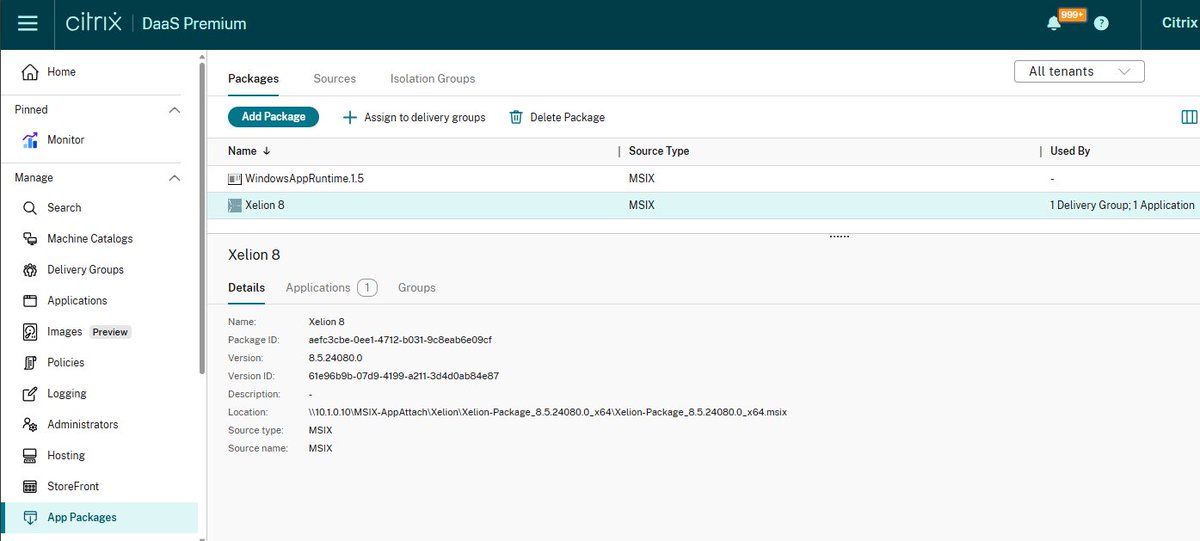Click the Delivery Groups icon
Image resolution: width=1200 pixels, height=541 pixels.
coord(29,270)
